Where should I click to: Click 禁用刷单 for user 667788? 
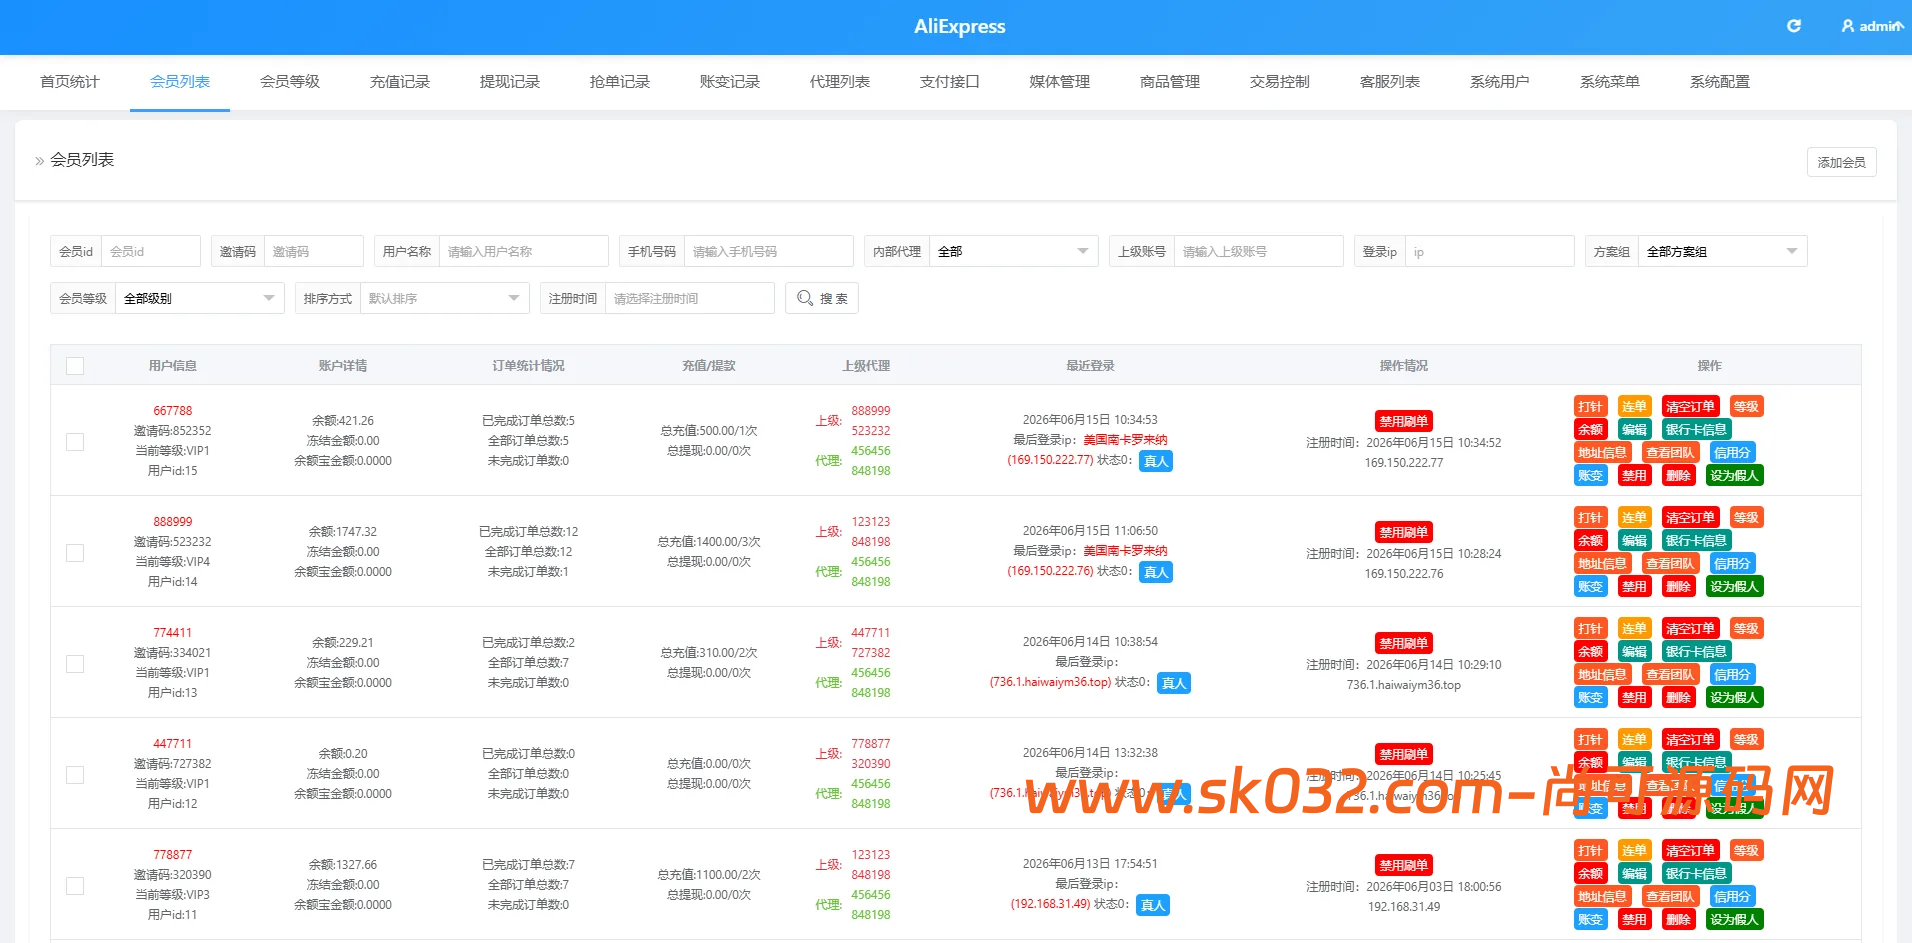point(1404,421)
